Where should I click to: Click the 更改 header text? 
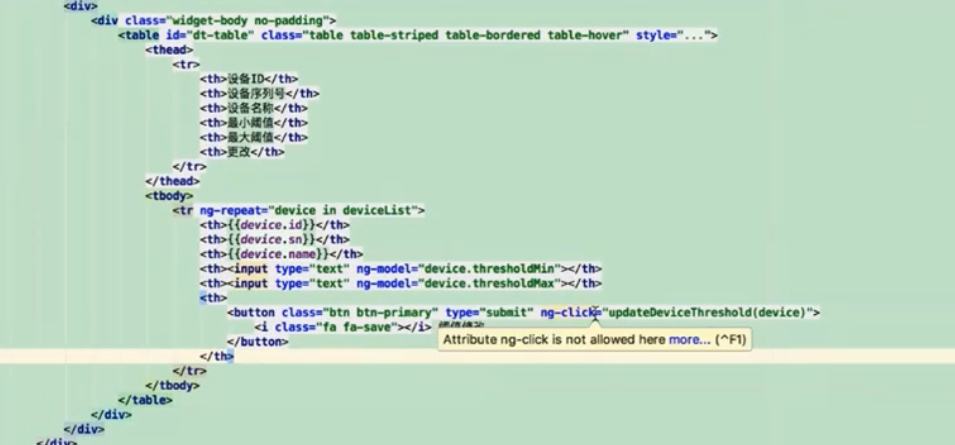tap(239, 152)
